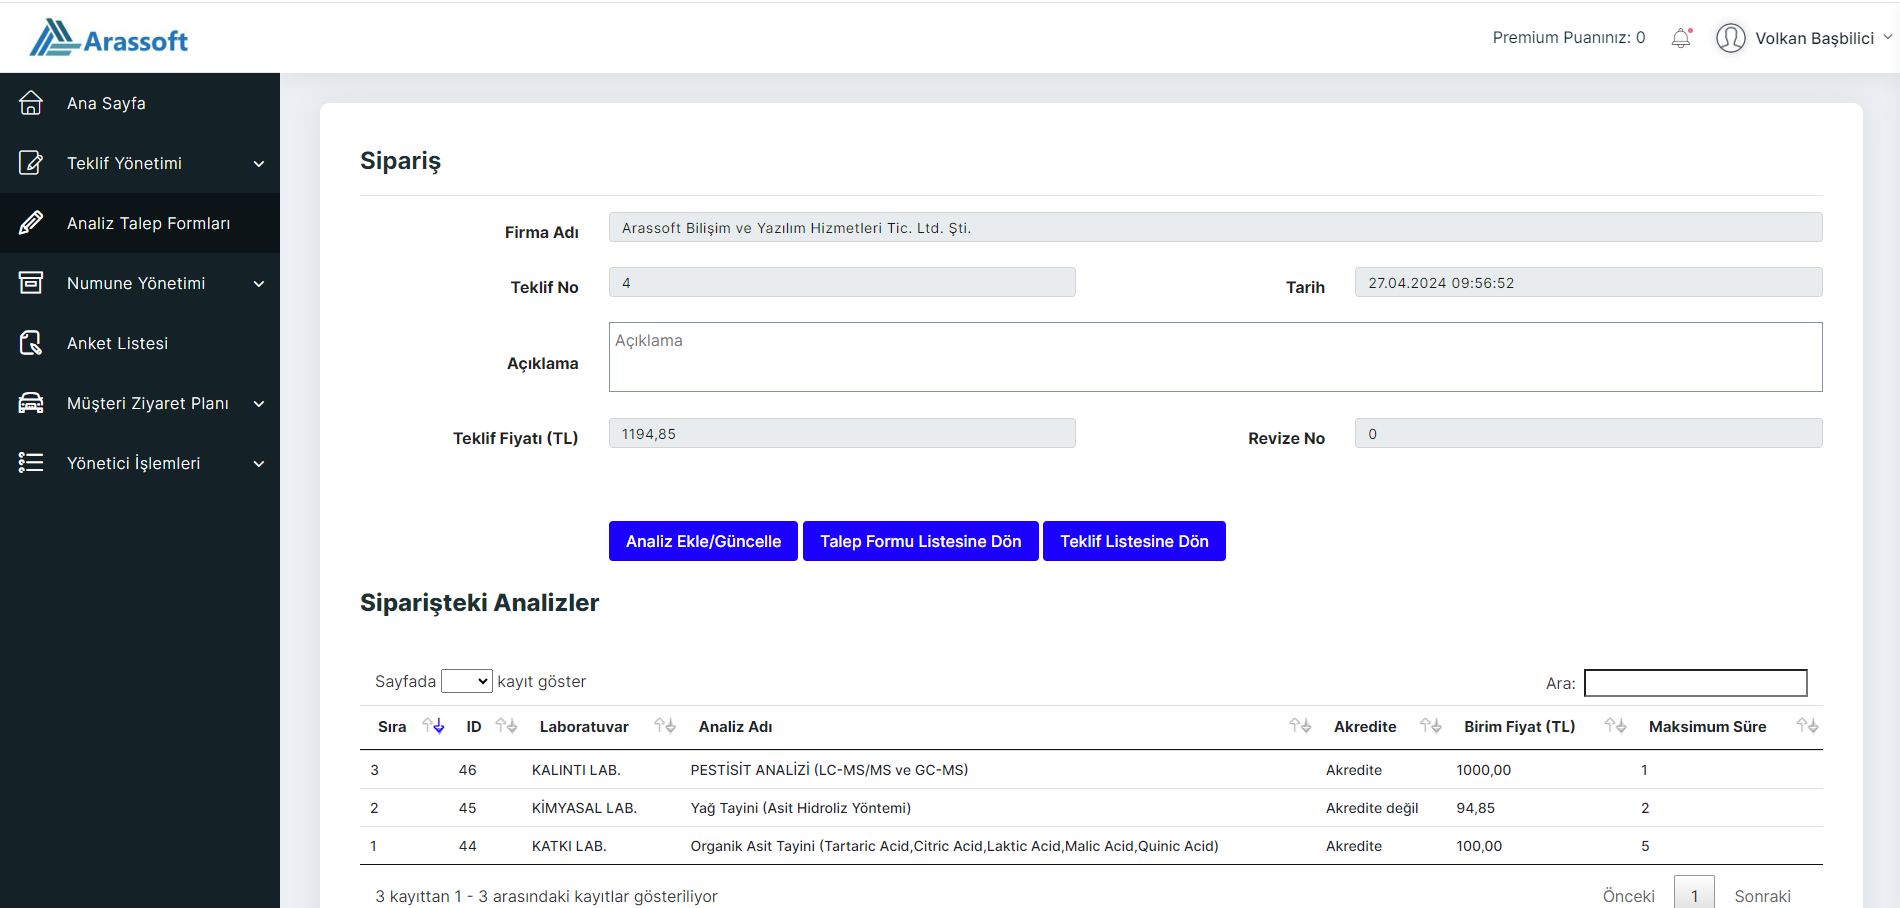
Task: Click Volkan Başbilici username
Action: click(1814, 38)
